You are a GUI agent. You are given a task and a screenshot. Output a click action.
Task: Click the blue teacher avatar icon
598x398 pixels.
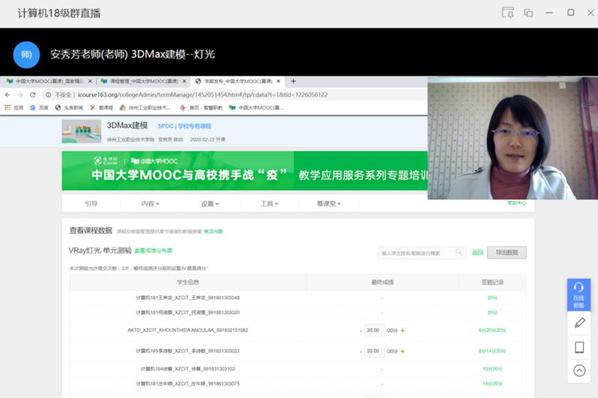tap(26, 55)
